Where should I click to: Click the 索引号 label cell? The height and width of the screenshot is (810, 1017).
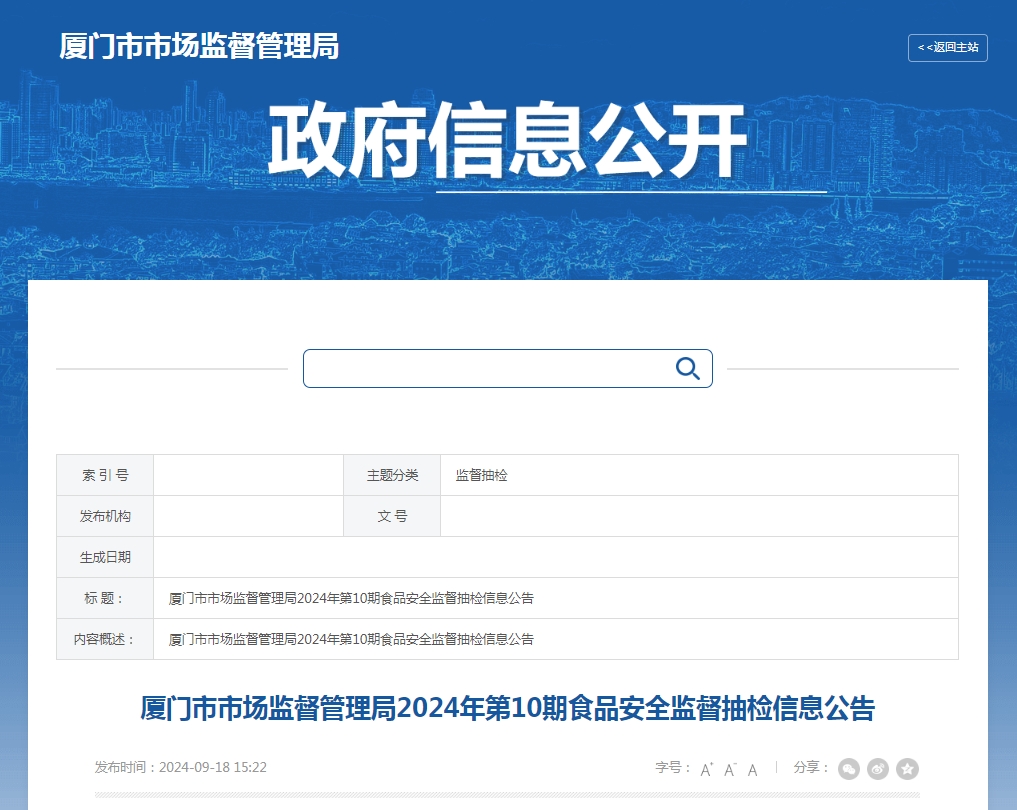[105, 475]
